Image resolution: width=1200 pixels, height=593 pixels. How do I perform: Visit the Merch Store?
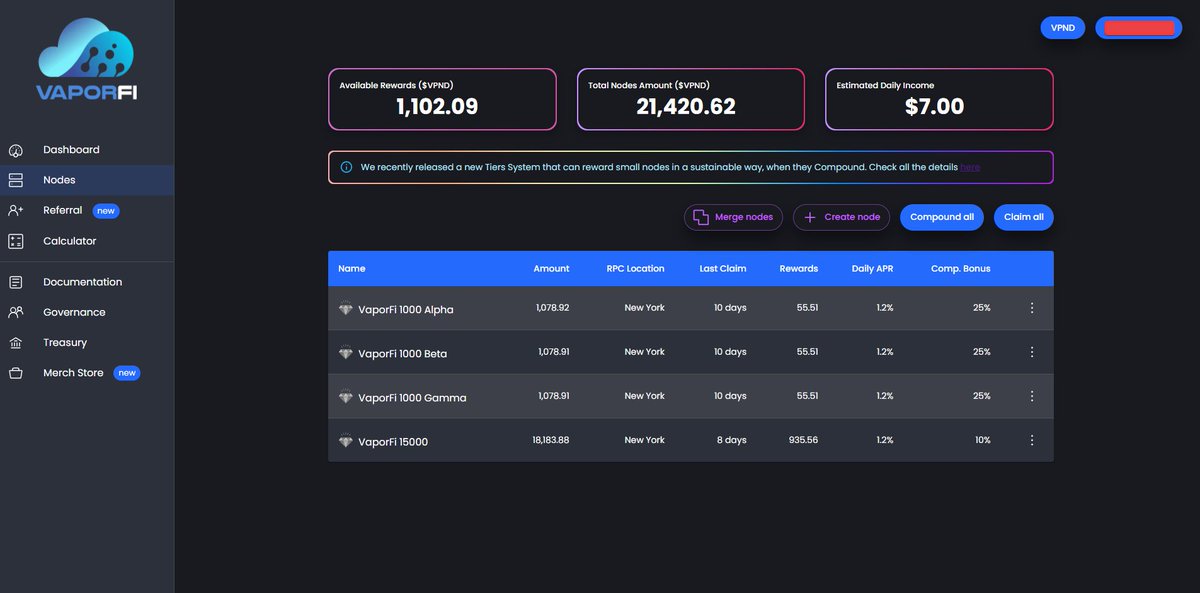tap(87, 373)
